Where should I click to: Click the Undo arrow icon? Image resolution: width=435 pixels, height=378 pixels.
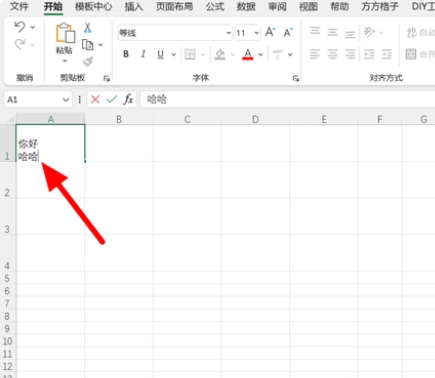(x=19, y=27)
